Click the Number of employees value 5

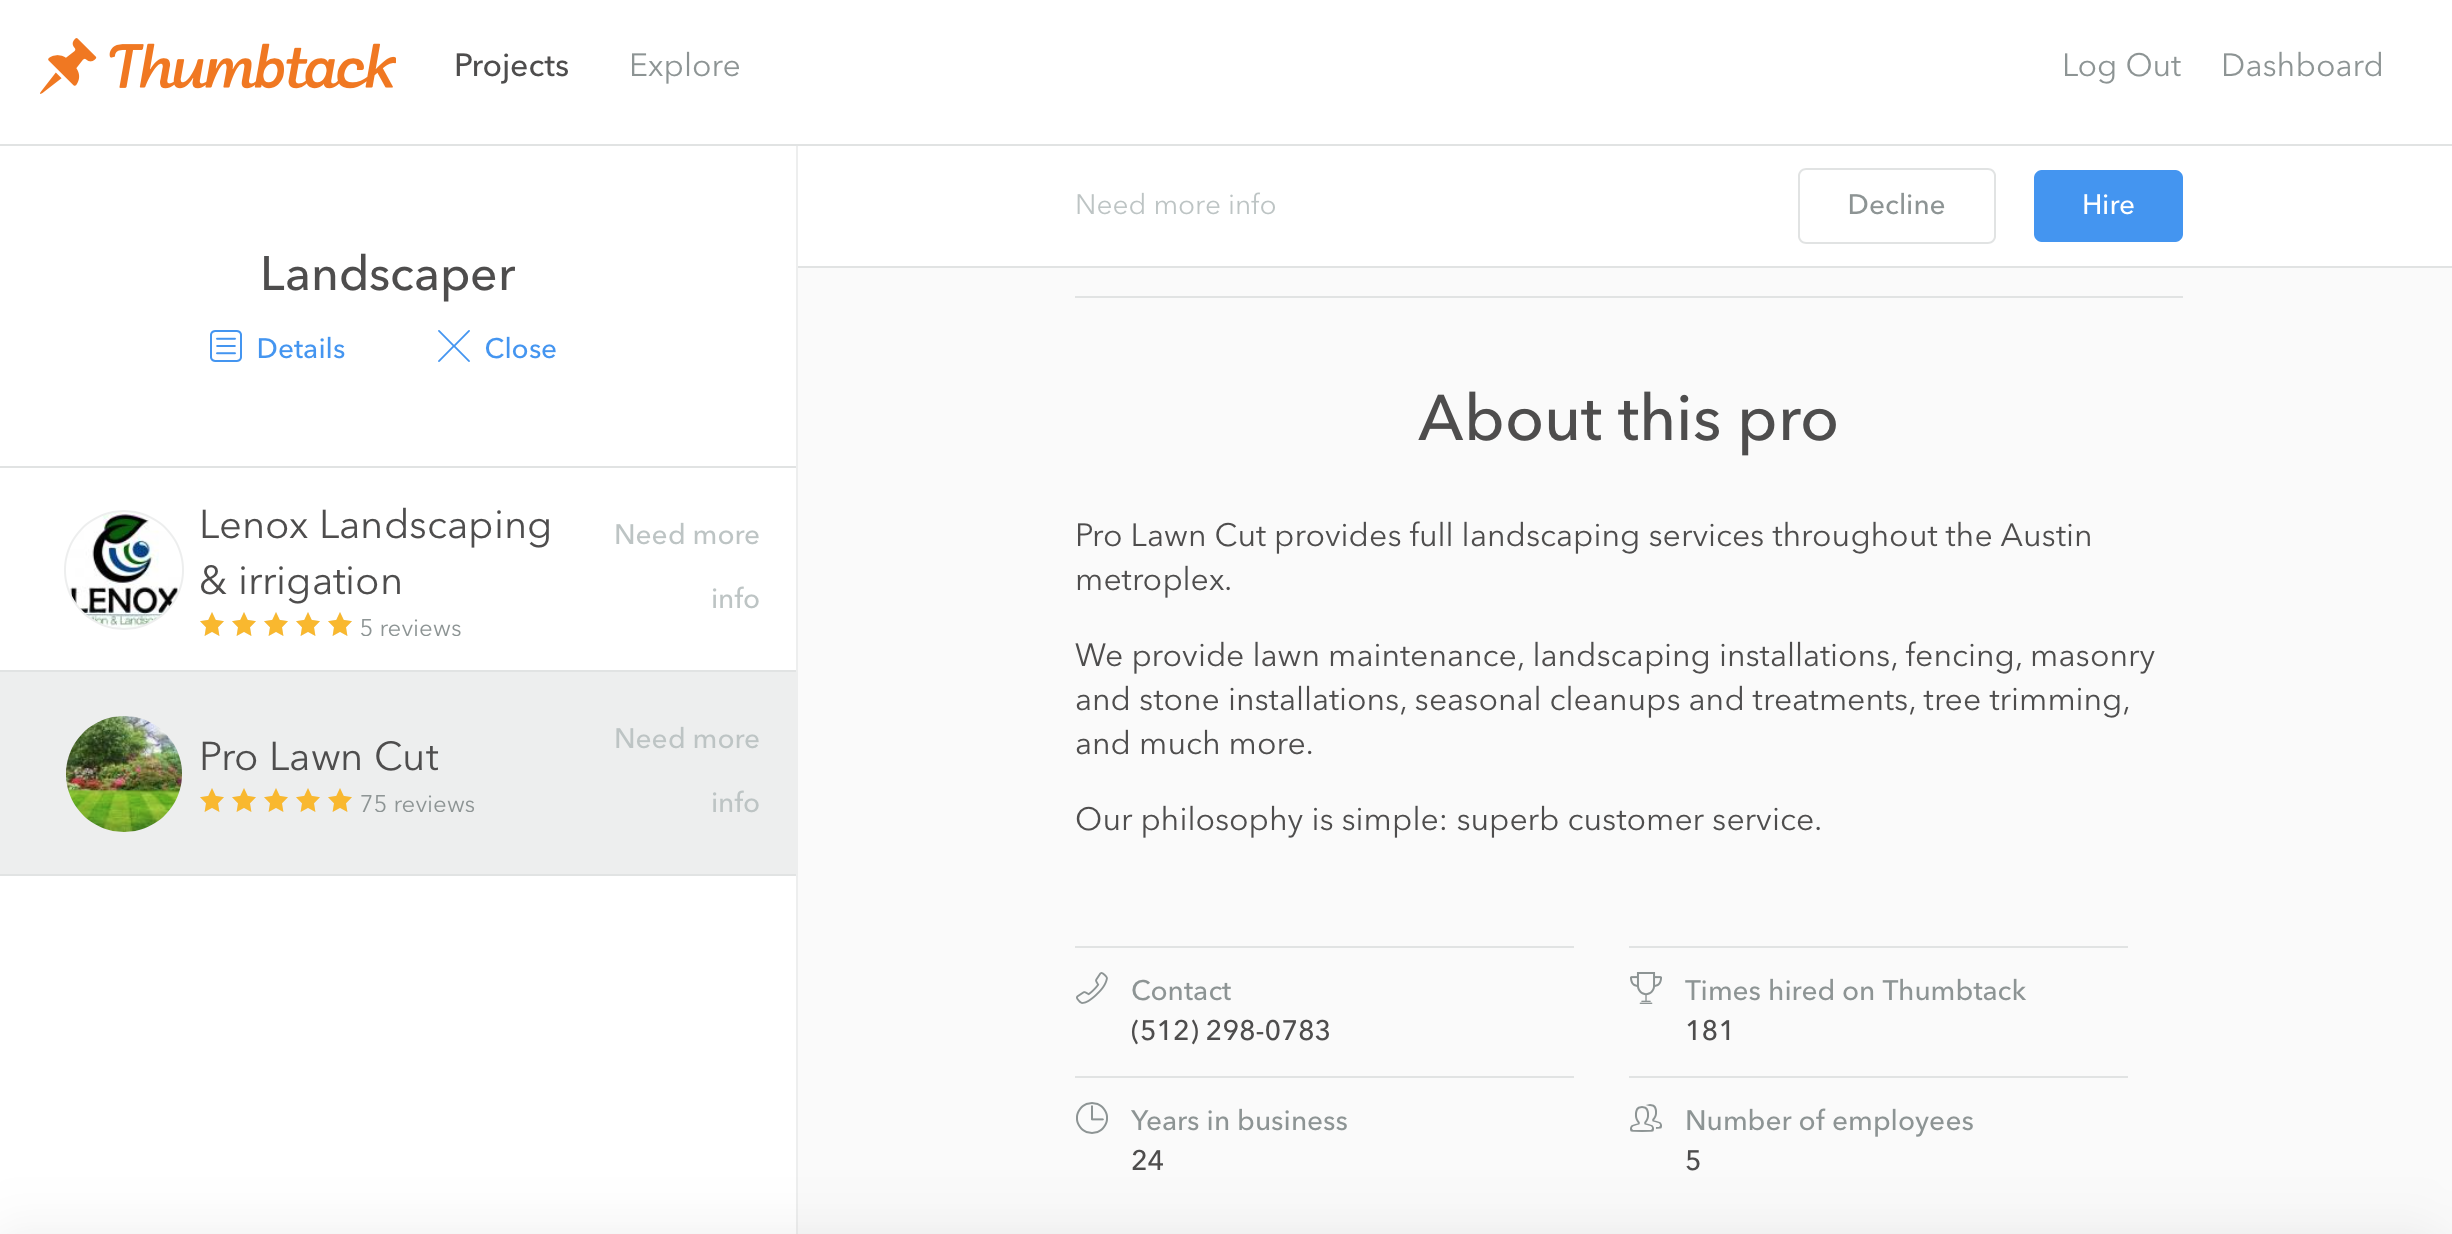tap(1692, 1160)
